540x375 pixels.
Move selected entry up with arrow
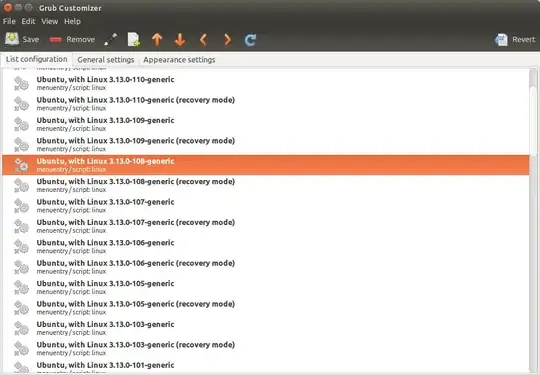coord(157,40)
